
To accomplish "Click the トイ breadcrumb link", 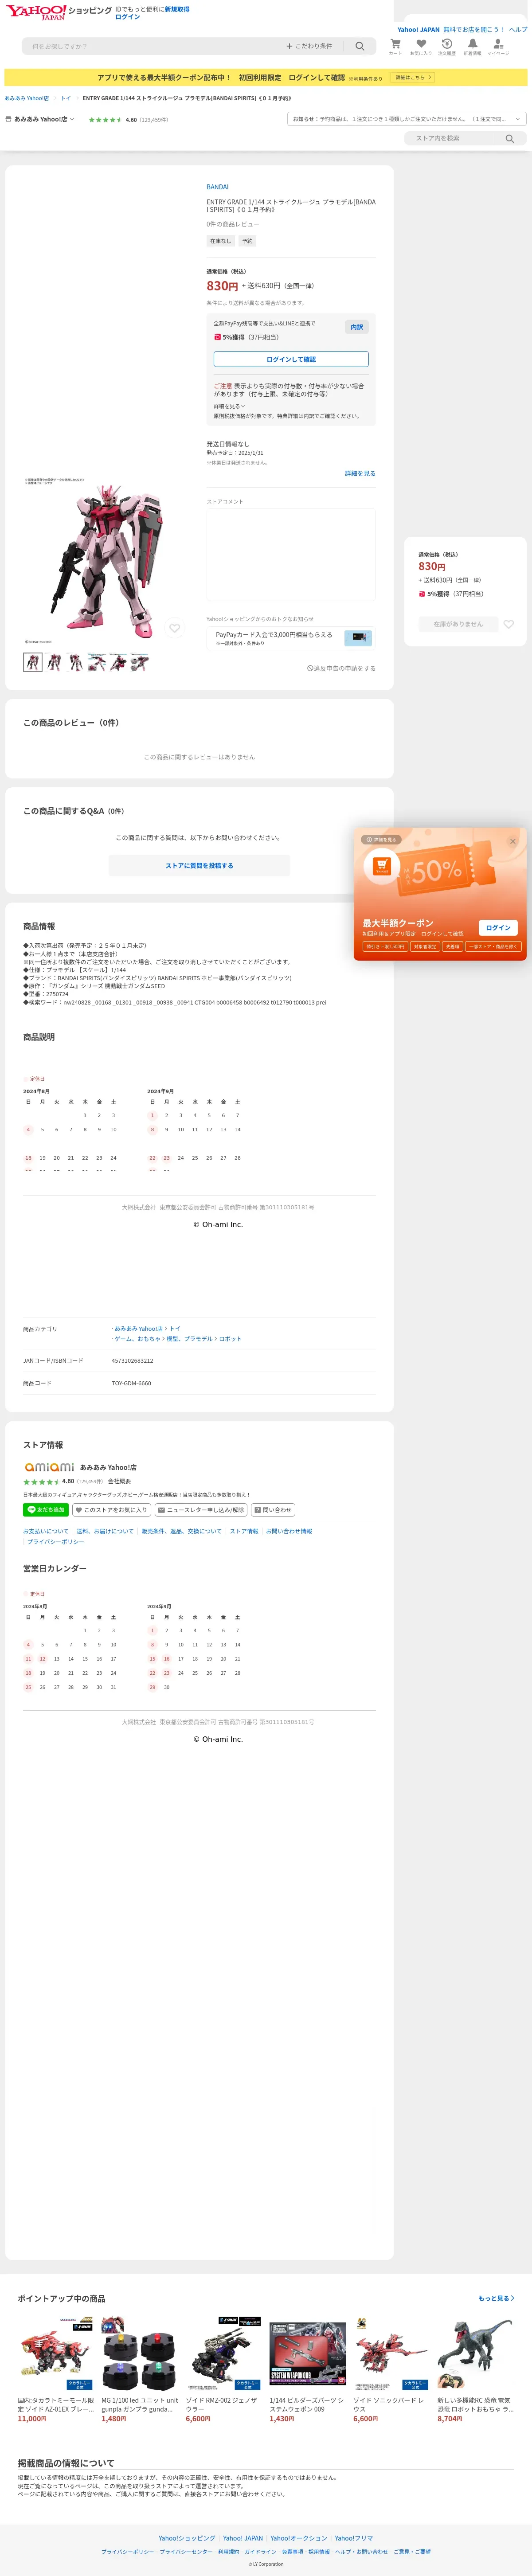I will tap(65, 98).
